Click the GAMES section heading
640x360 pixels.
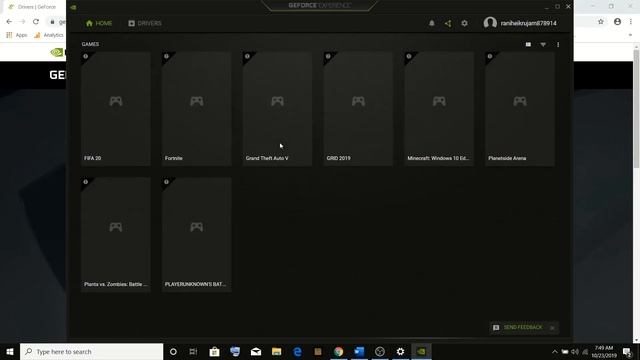tap(90, 44)
